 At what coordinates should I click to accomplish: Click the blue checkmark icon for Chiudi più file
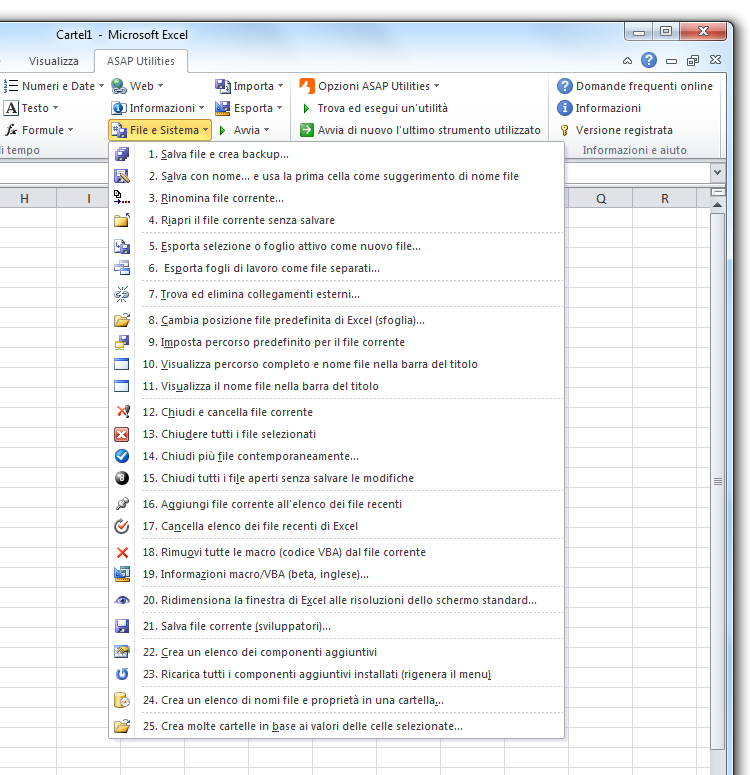(x=122, y=456)
